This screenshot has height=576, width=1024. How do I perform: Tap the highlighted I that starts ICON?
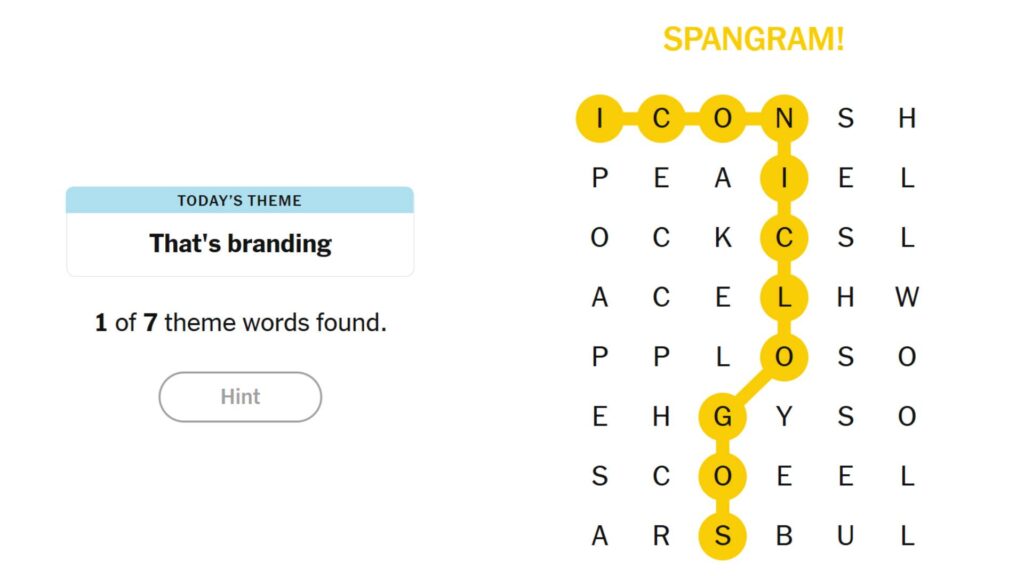(600, 119)
